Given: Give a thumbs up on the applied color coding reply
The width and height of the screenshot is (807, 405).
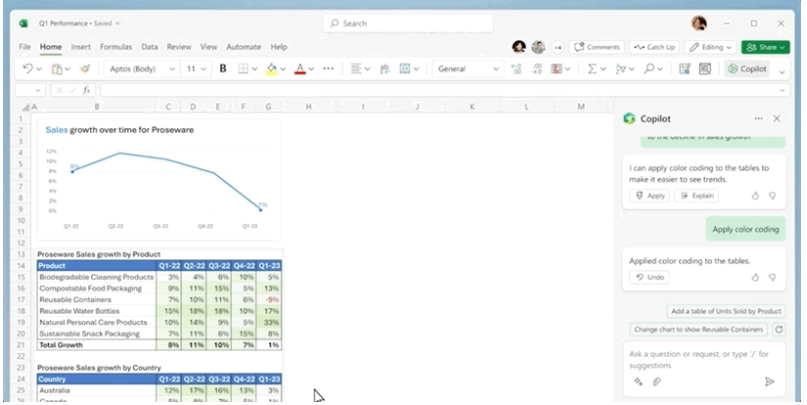Looking at the screenshot, I should coord(755,277).
